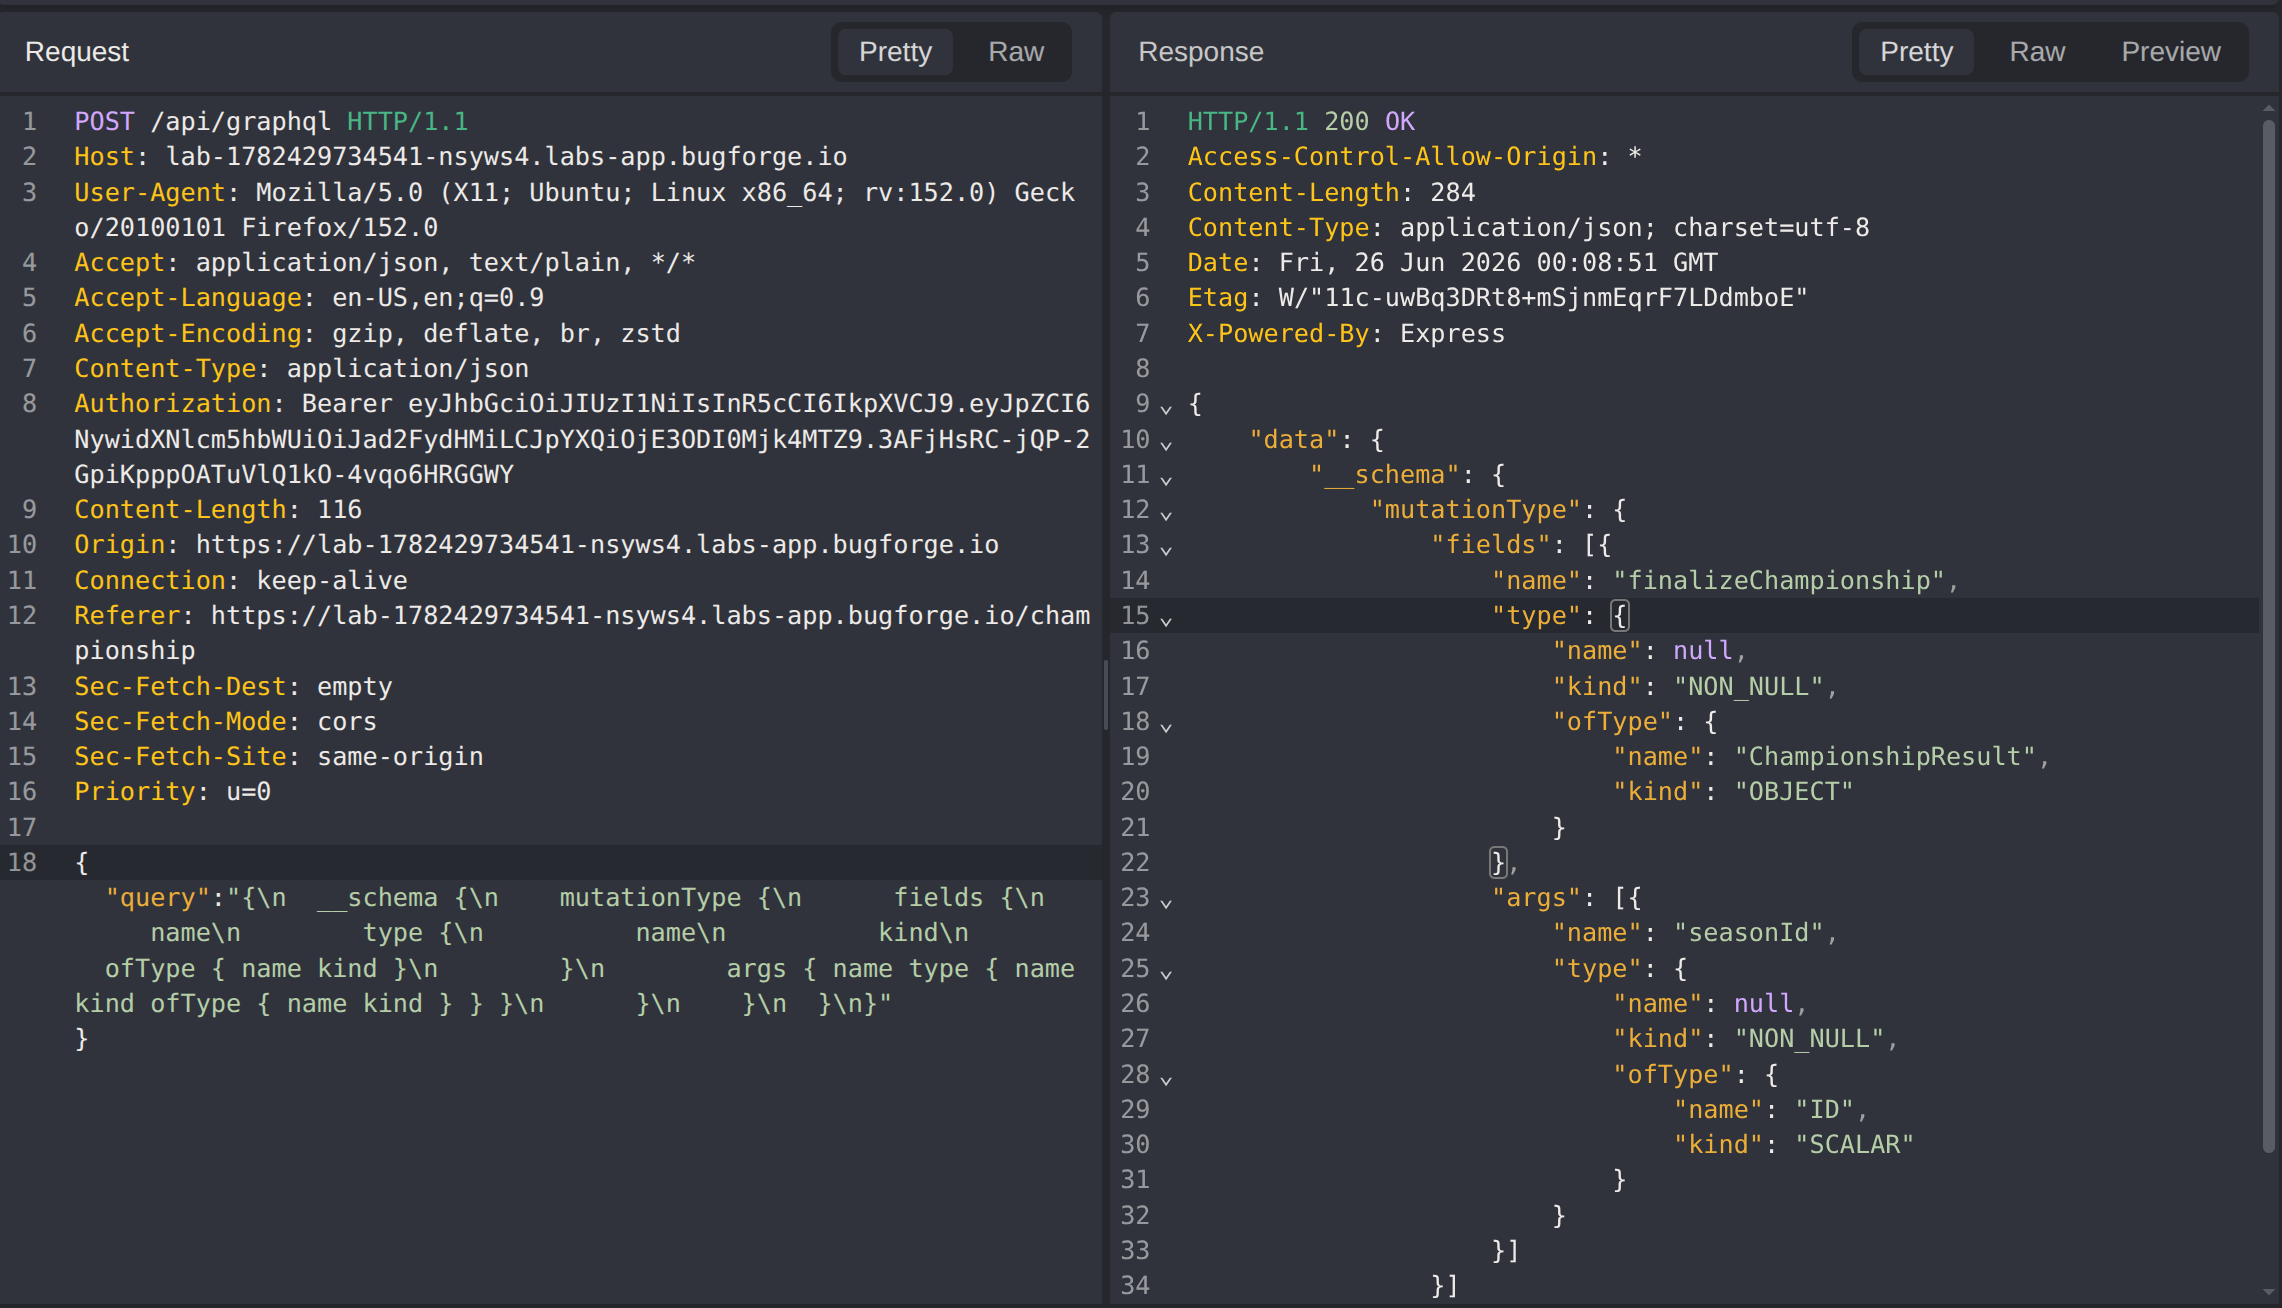
Task: Click the "OBJECT" kind value
Action: pyautogui.click(x=1794, y=792)
